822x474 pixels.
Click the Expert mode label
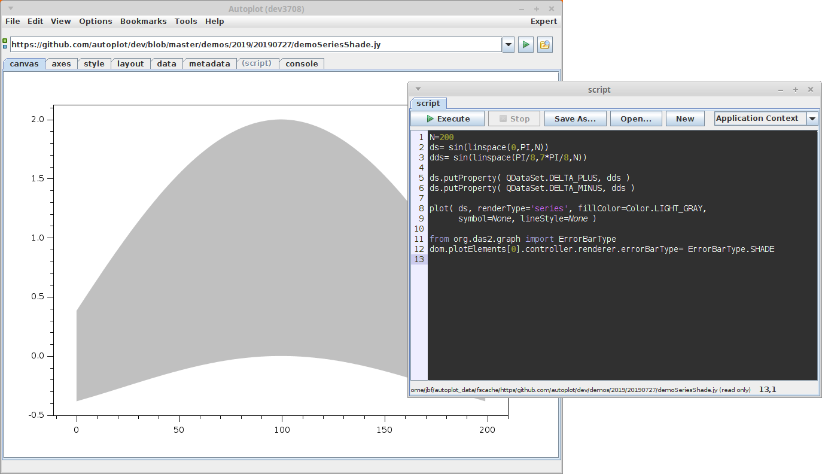[543, 21]
